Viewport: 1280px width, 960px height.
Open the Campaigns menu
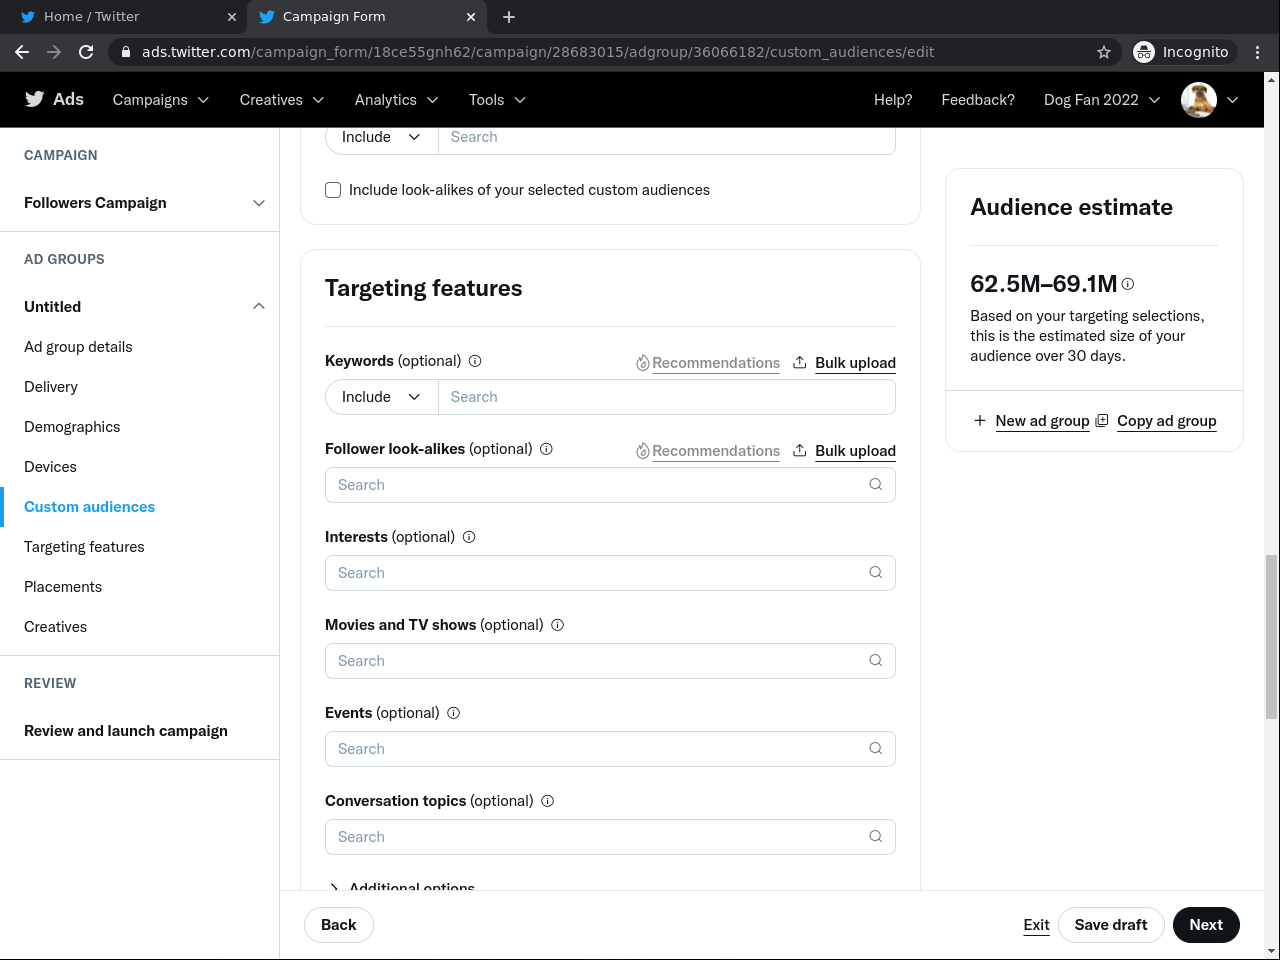click(160, 100)
